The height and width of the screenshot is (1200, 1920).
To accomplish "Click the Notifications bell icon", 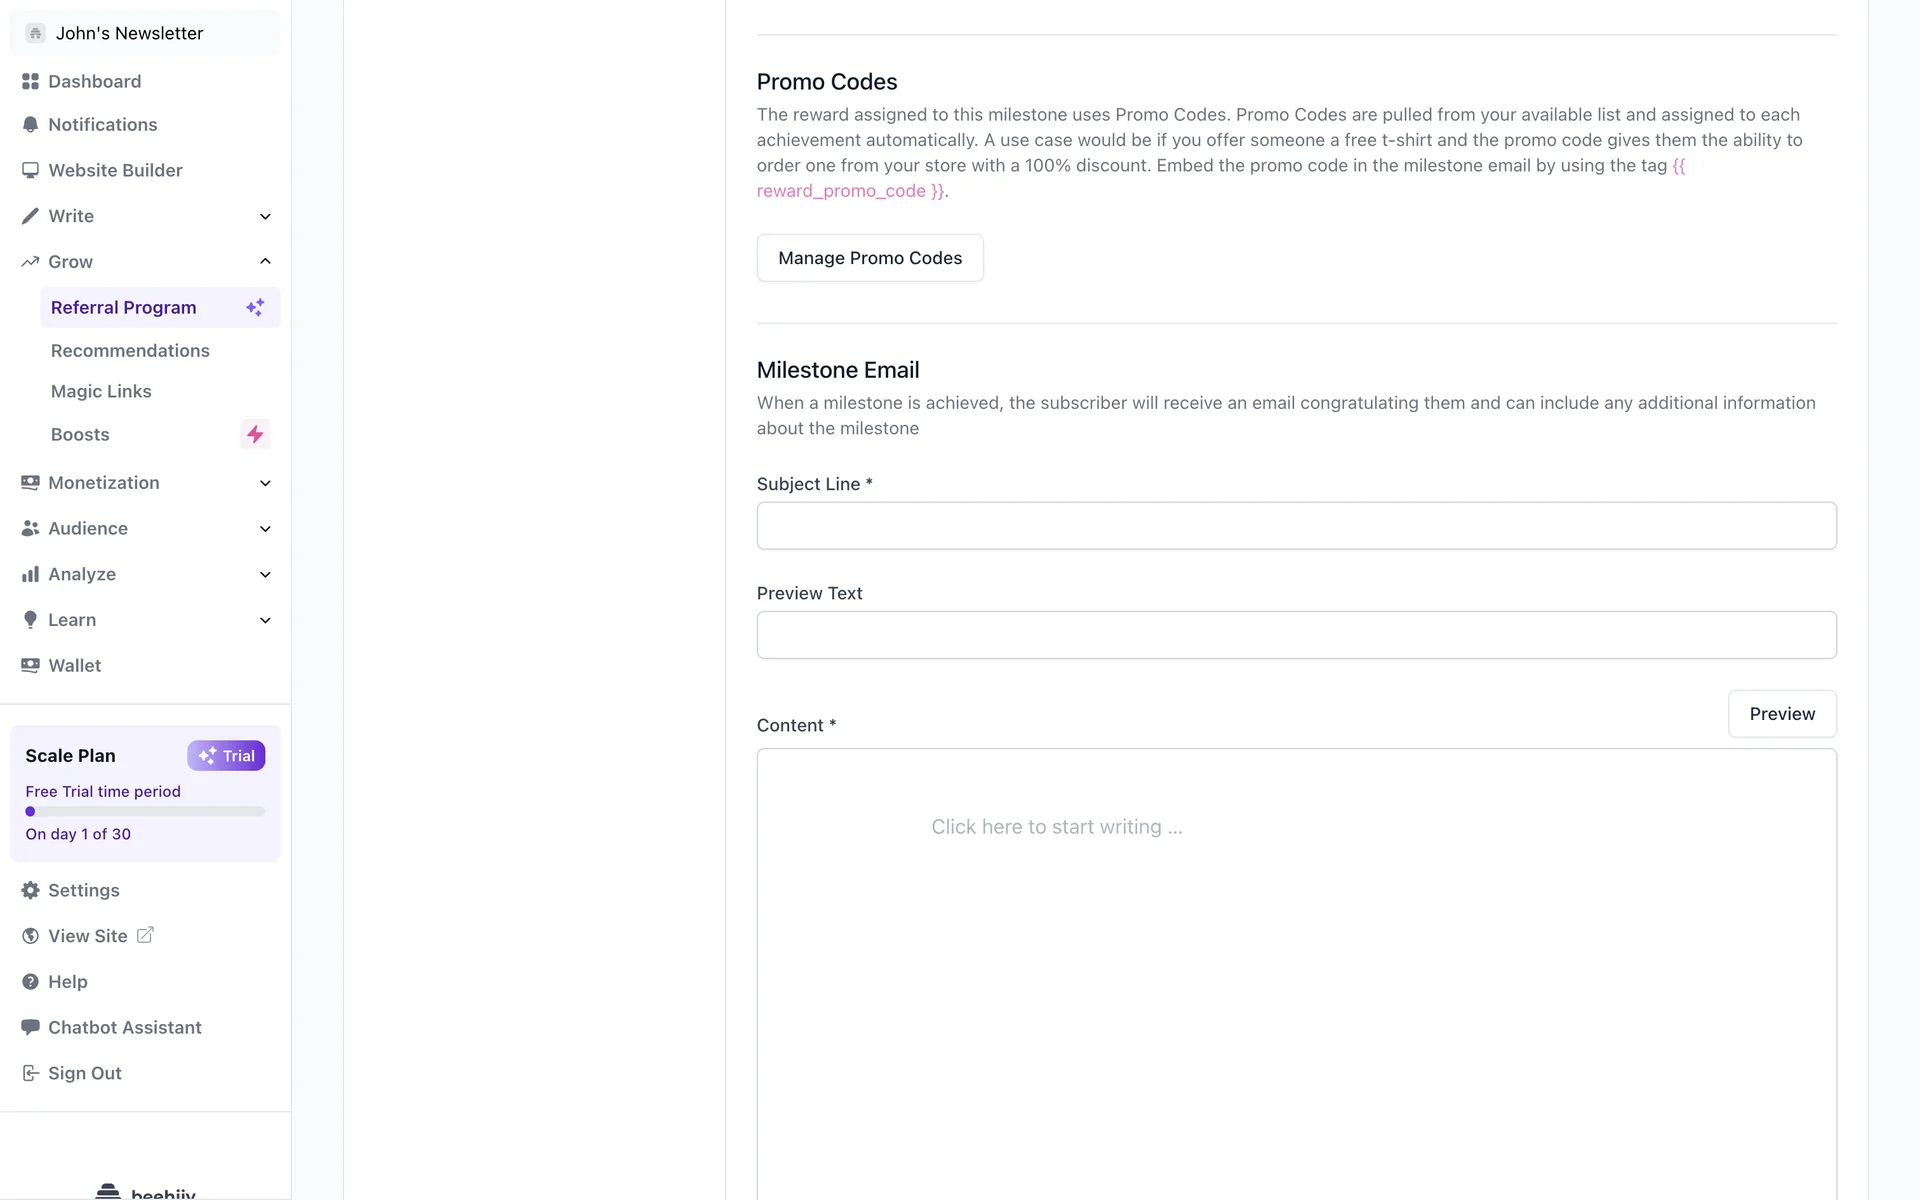I will click(x=30, y=125).
